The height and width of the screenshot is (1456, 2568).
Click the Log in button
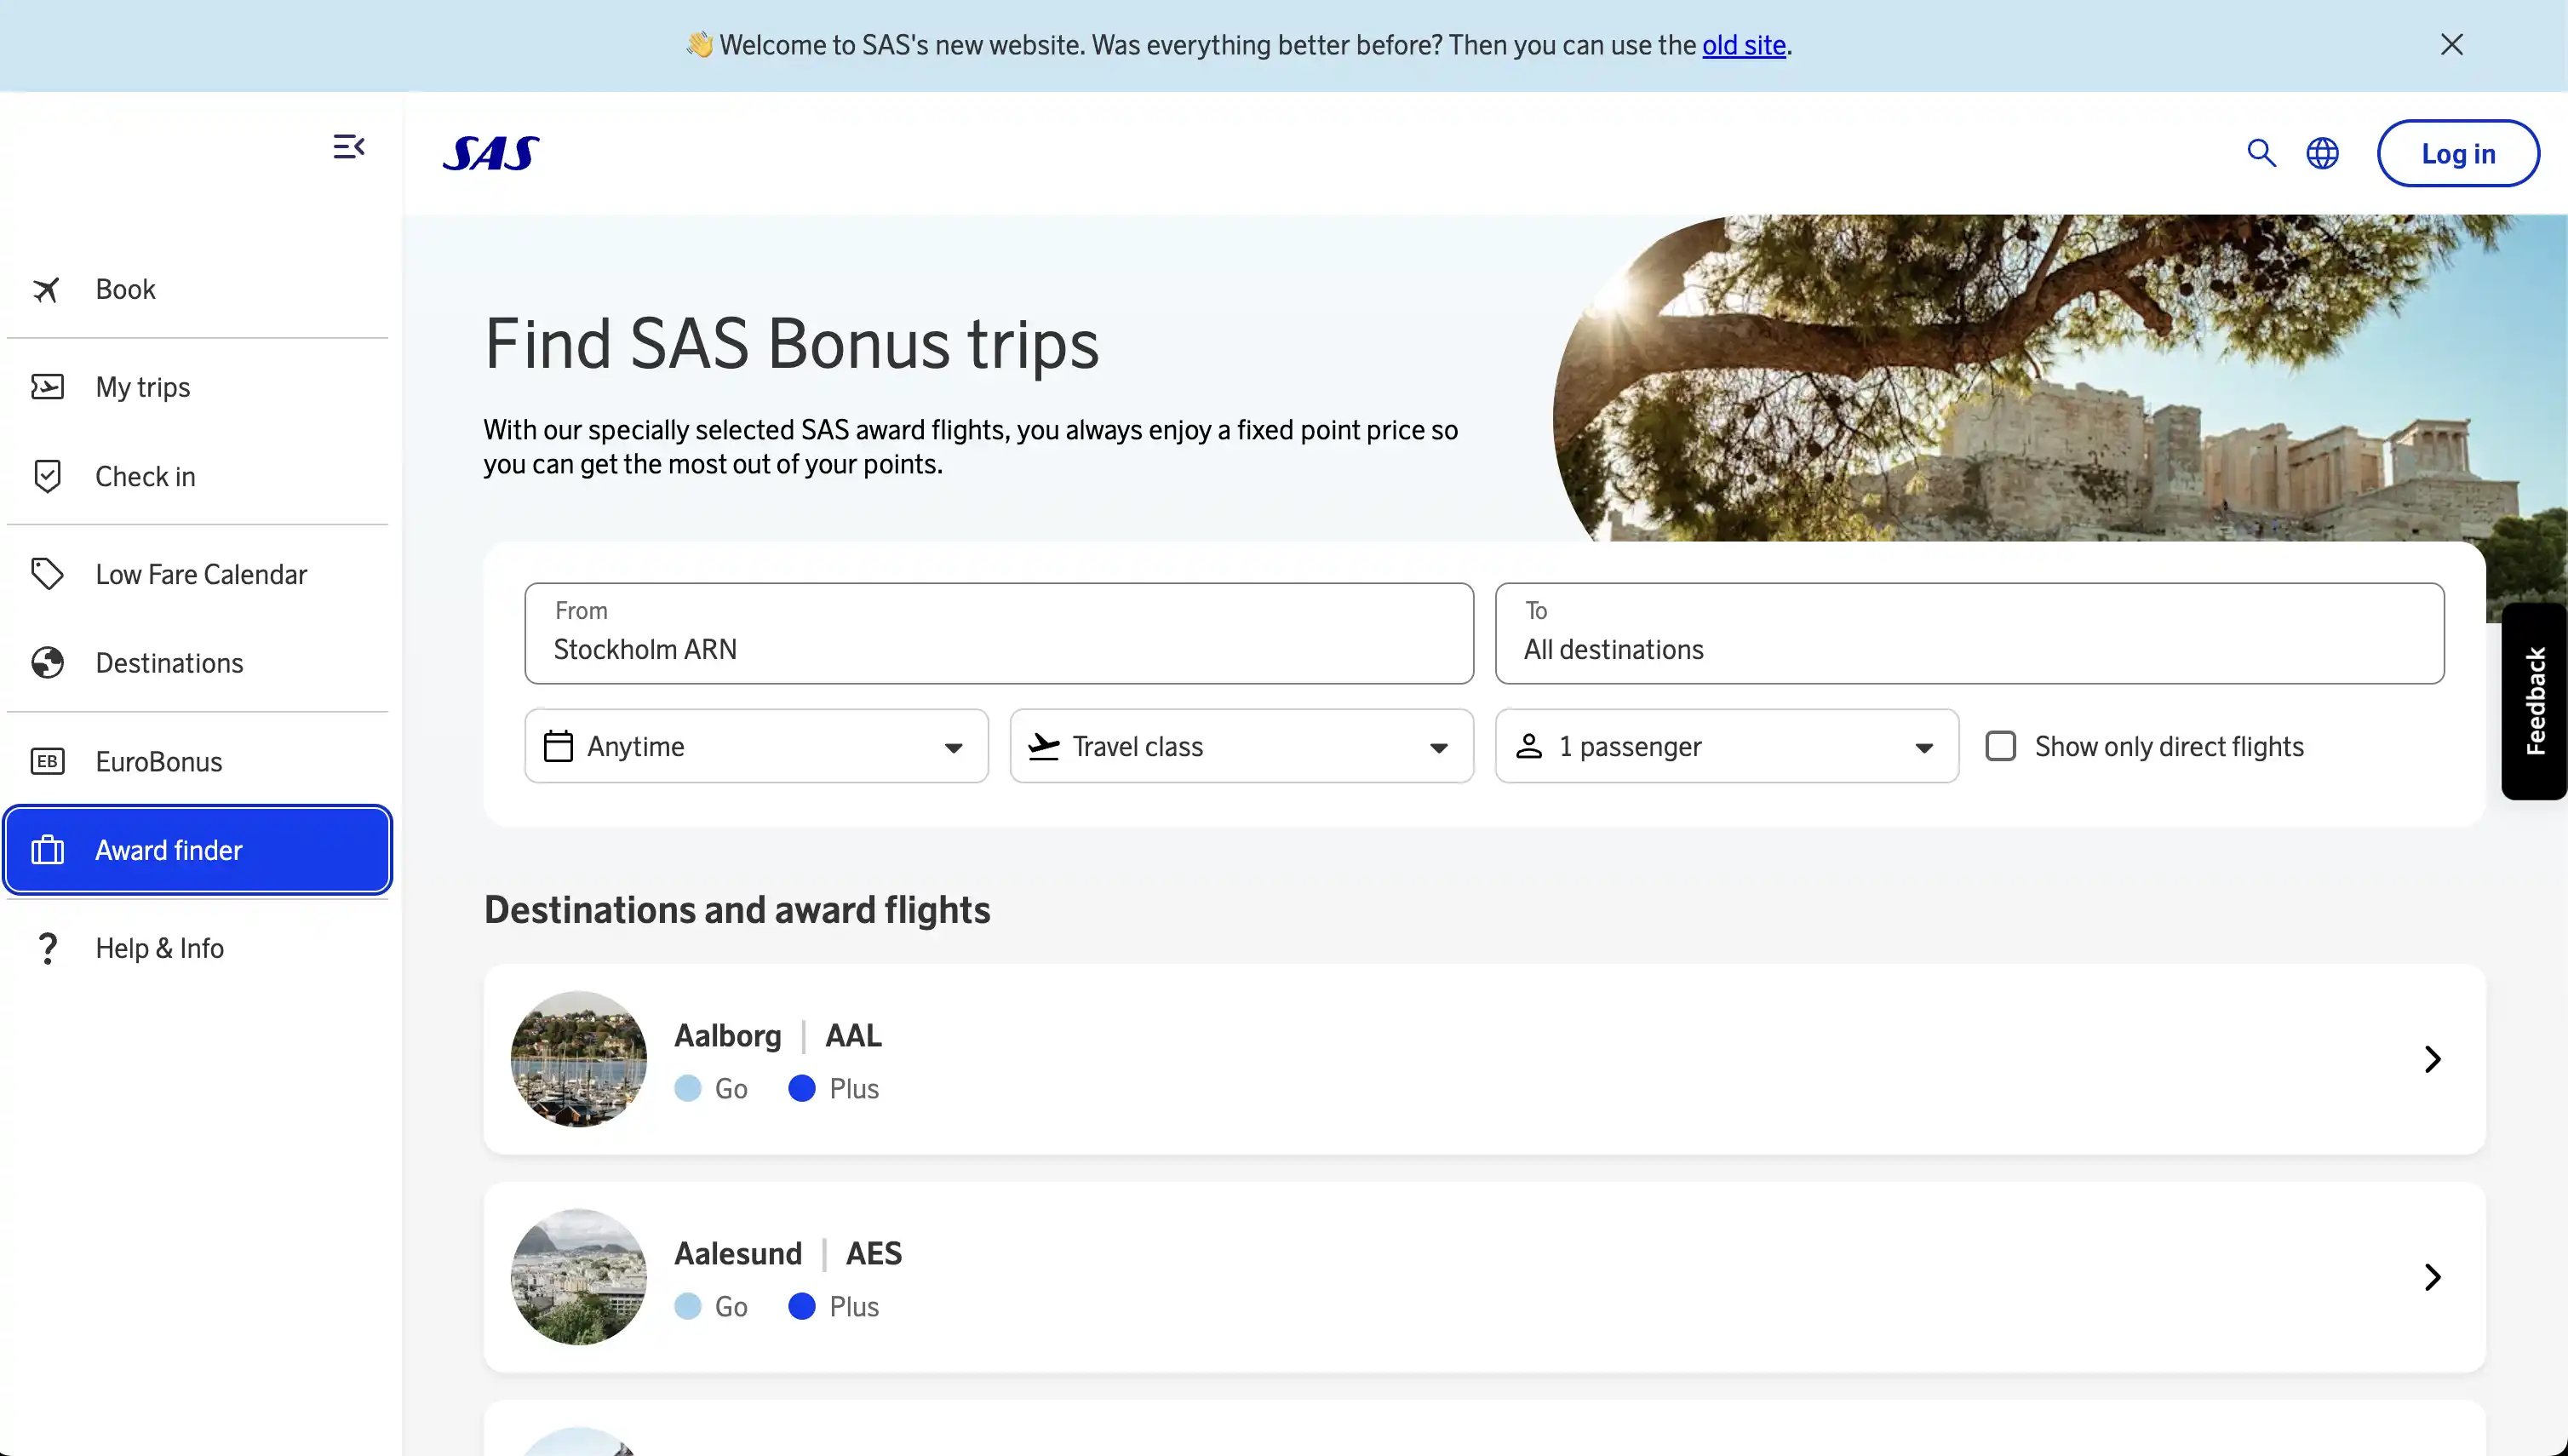[x=2458, y=153]
